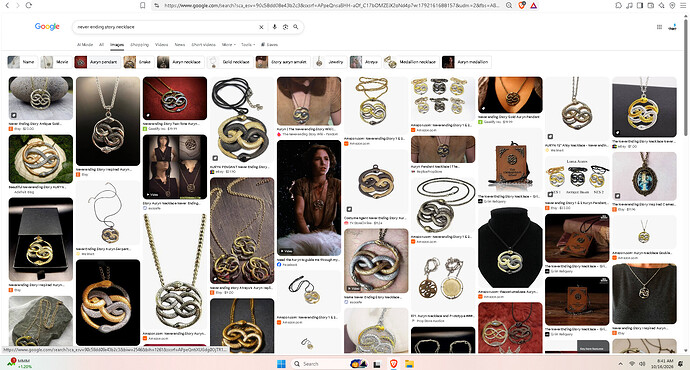Open the MMM stock widget on taskbar
Screen dimensions: 690x370
[x=19, y=363]
